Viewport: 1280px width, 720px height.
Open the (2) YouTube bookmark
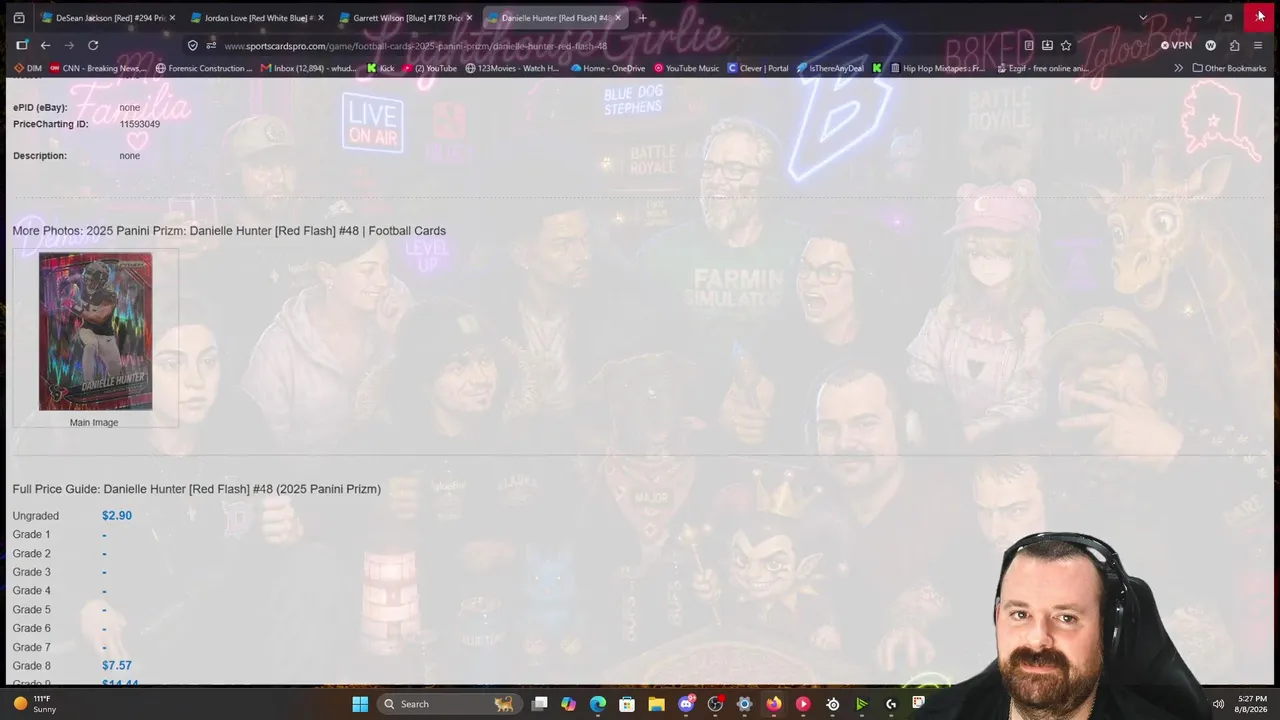pos(430,68)
